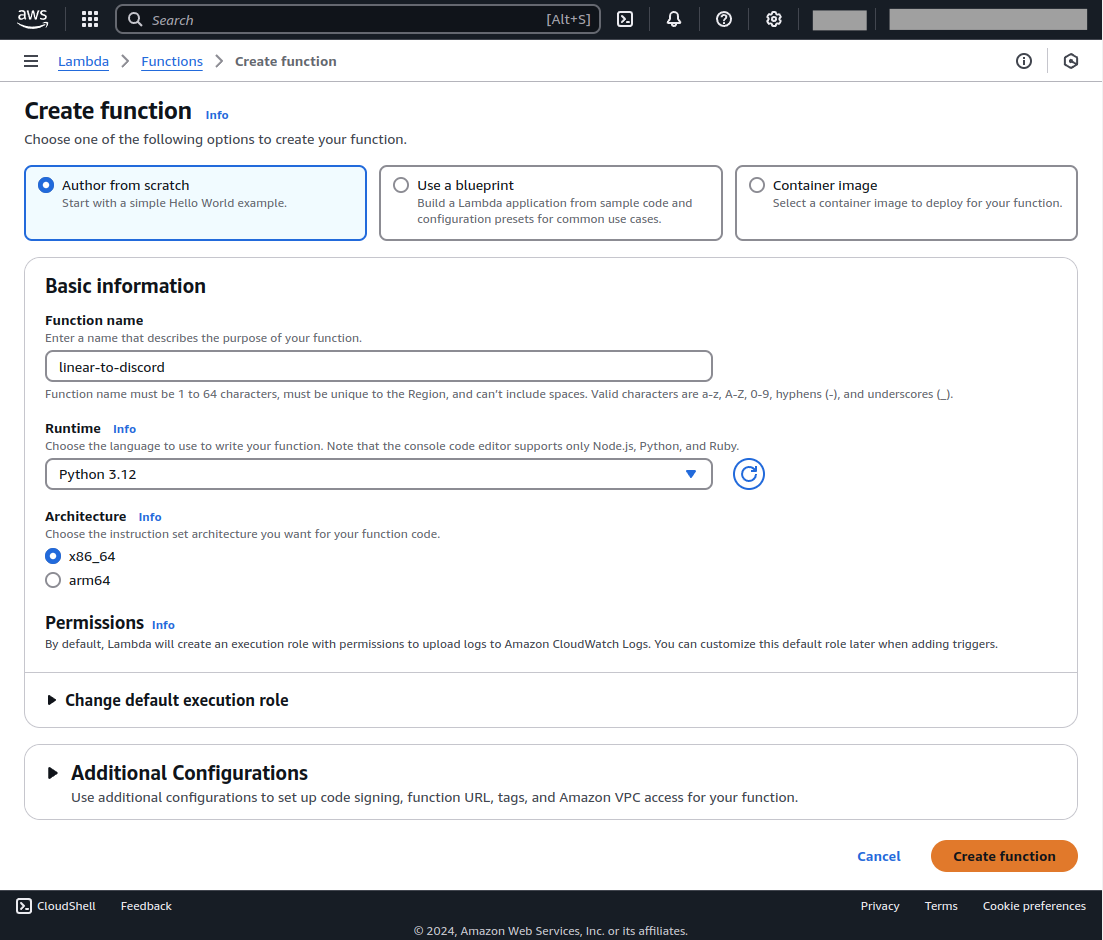Launch CloudShell from the top bar icon
The image size is (1103, 940).
625,19
